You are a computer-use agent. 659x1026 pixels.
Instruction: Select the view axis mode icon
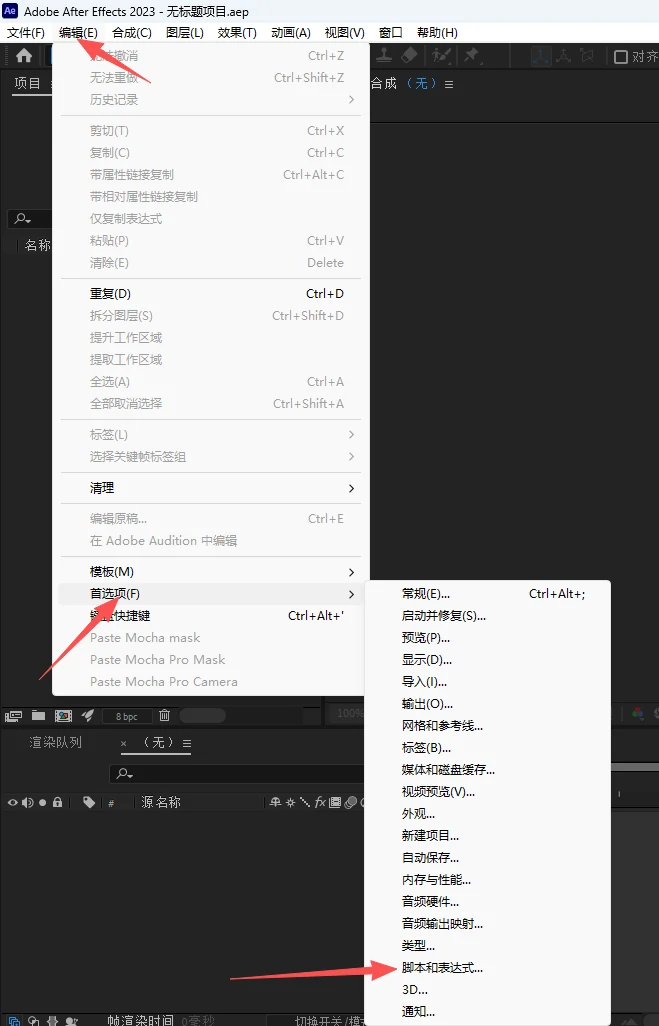coord(587,56)
